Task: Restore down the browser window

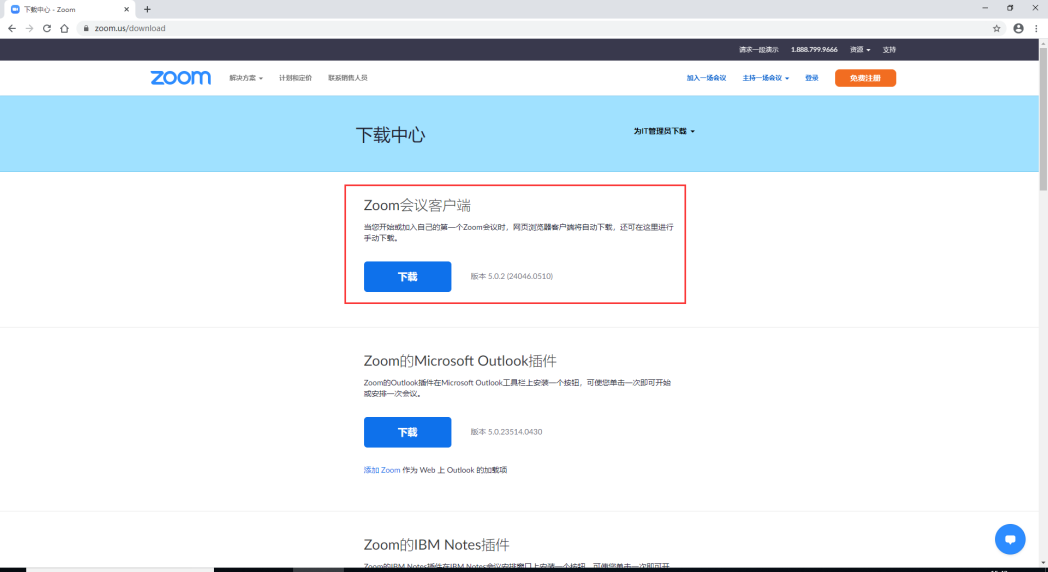Action: (x=1010, y=8)
